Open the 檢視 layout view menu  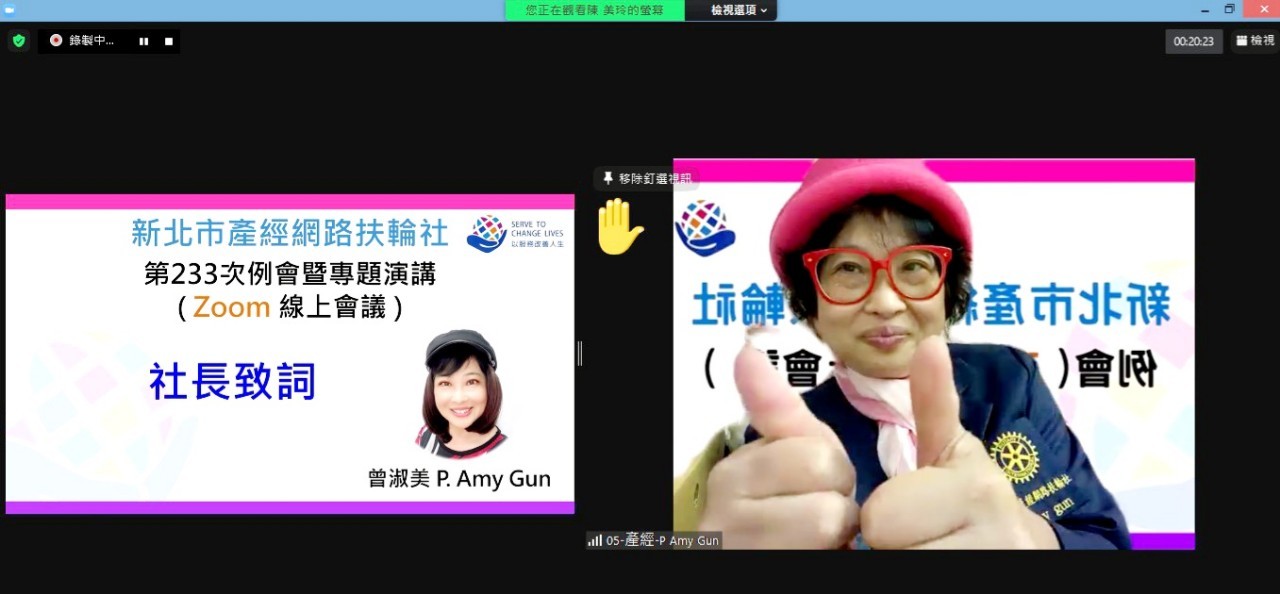point(1255,41)
